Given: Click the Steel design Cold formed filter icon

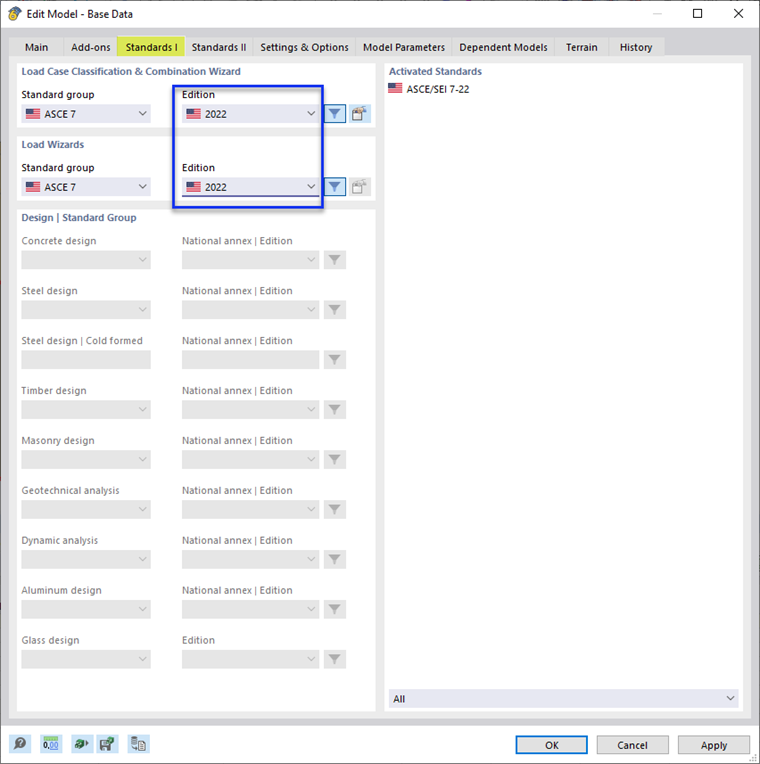Looking at the screenshot, I should (x=335, y=360).
